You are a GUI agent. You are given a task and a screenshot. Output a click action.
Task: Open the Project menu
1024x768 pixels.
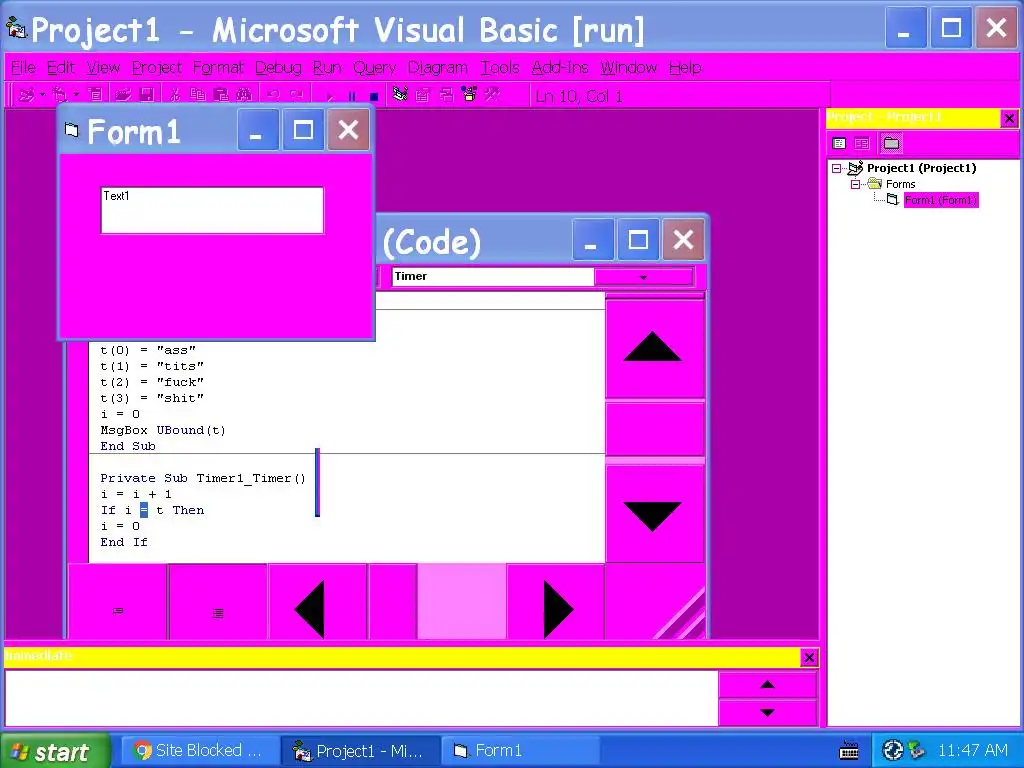157,68
